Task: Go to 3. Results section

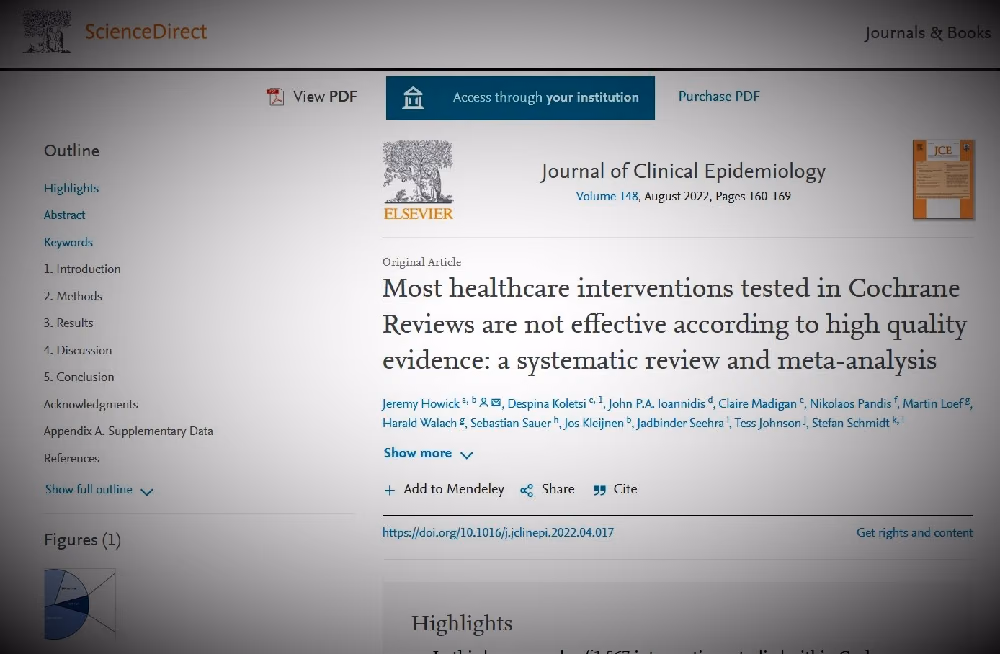Action: (68, 323)
